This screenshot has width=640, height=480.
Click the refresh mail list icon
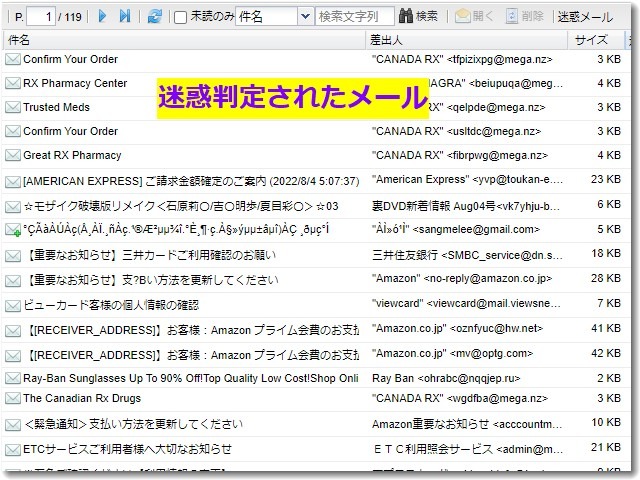154,16
